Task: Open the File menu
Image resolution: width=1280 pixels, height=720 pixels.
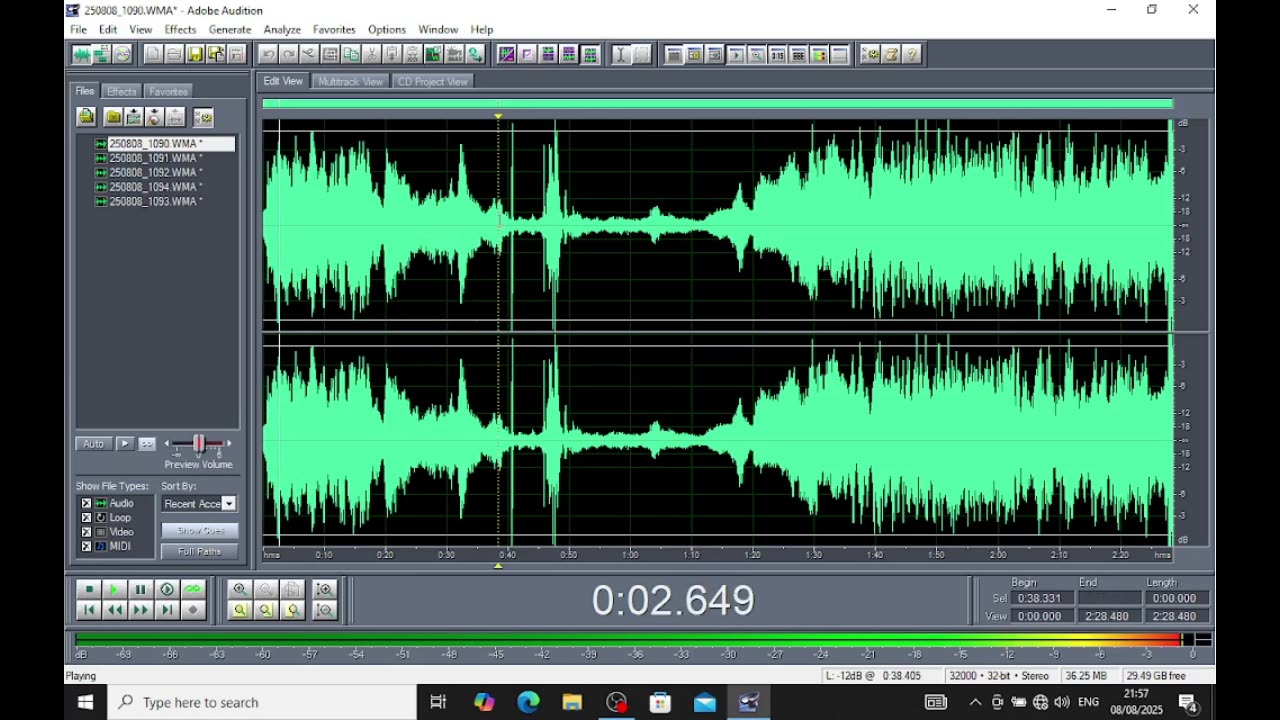Action: click(78, 30)
